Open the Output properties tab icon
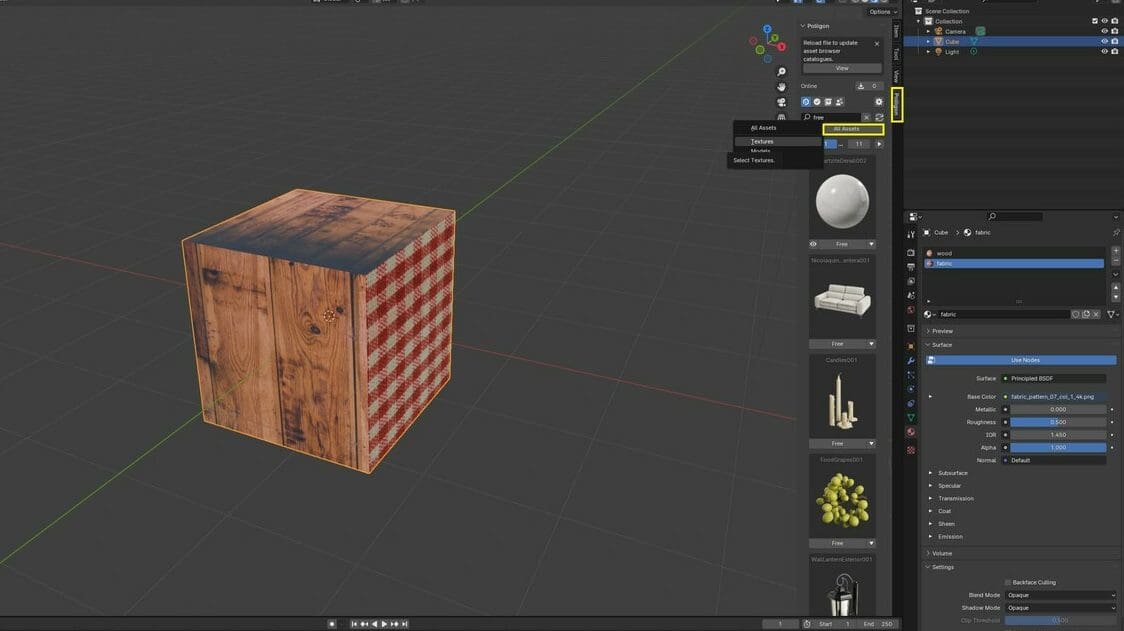The width and height of the screenshot is (1124, 631). tap(911, 267)
